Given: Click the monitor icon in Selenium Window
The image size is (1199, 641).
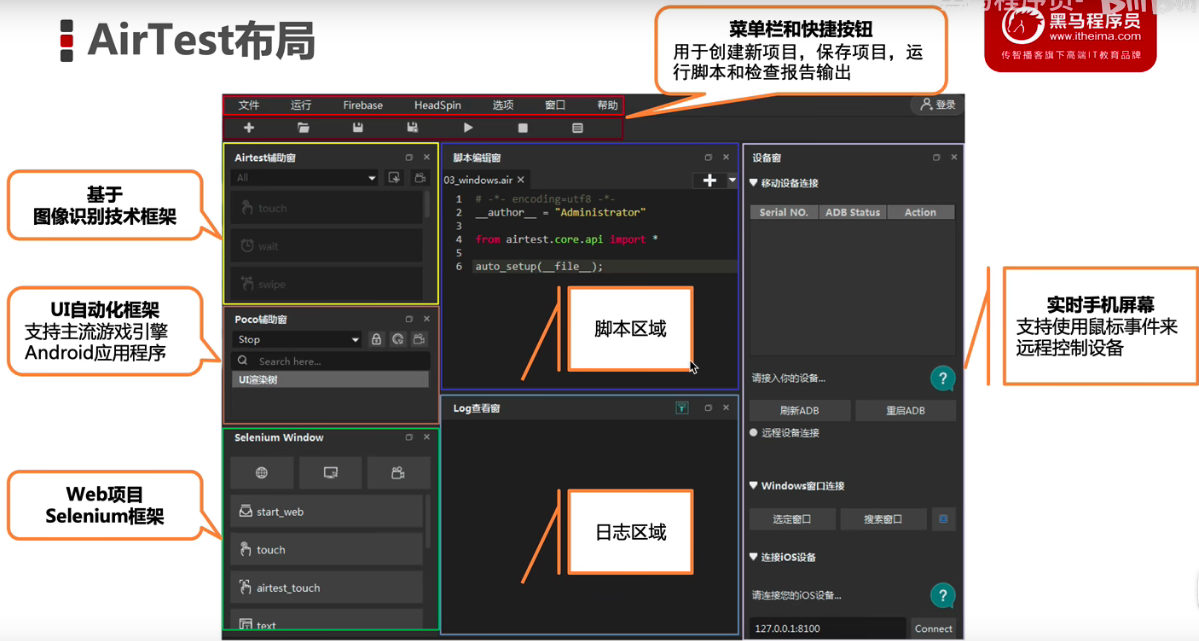Looking at the screenshot, I should click(330, 473).
